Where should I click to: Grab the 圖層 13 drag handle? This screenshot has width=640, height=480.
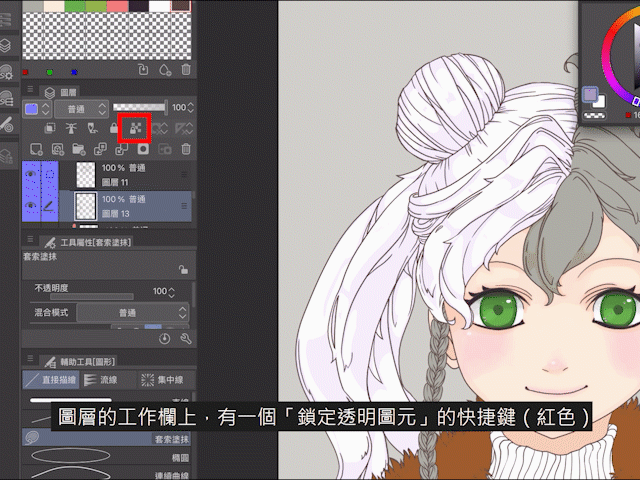[184, 206]
